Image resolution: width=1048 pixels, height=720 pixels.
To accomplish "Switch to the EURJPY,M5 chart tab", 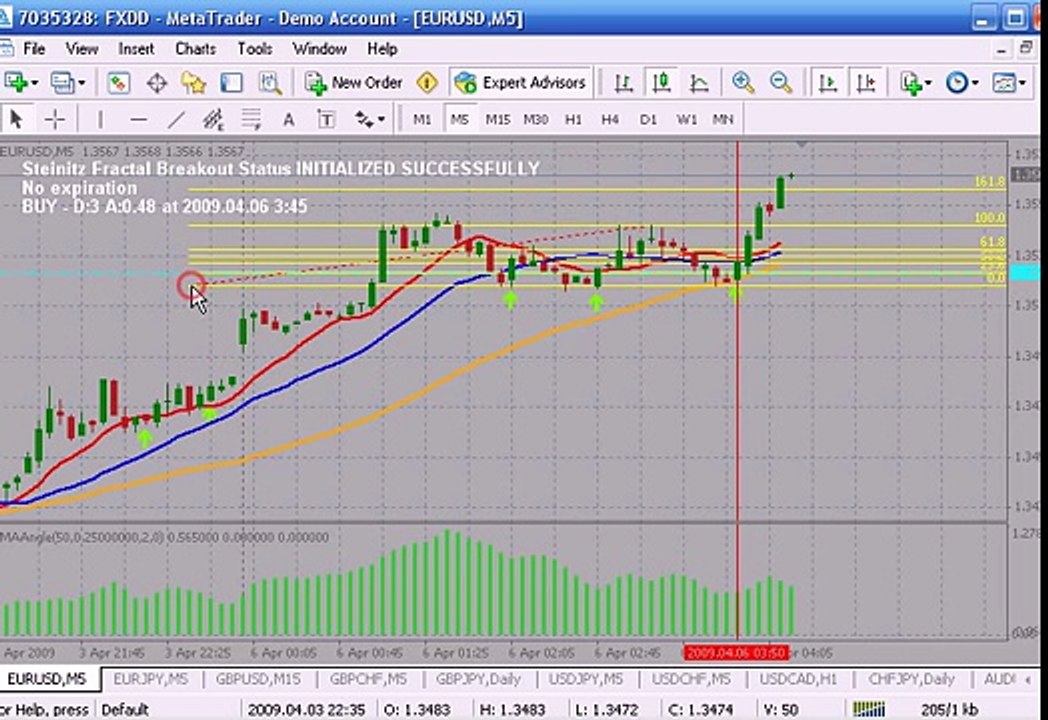I will 150,679.
